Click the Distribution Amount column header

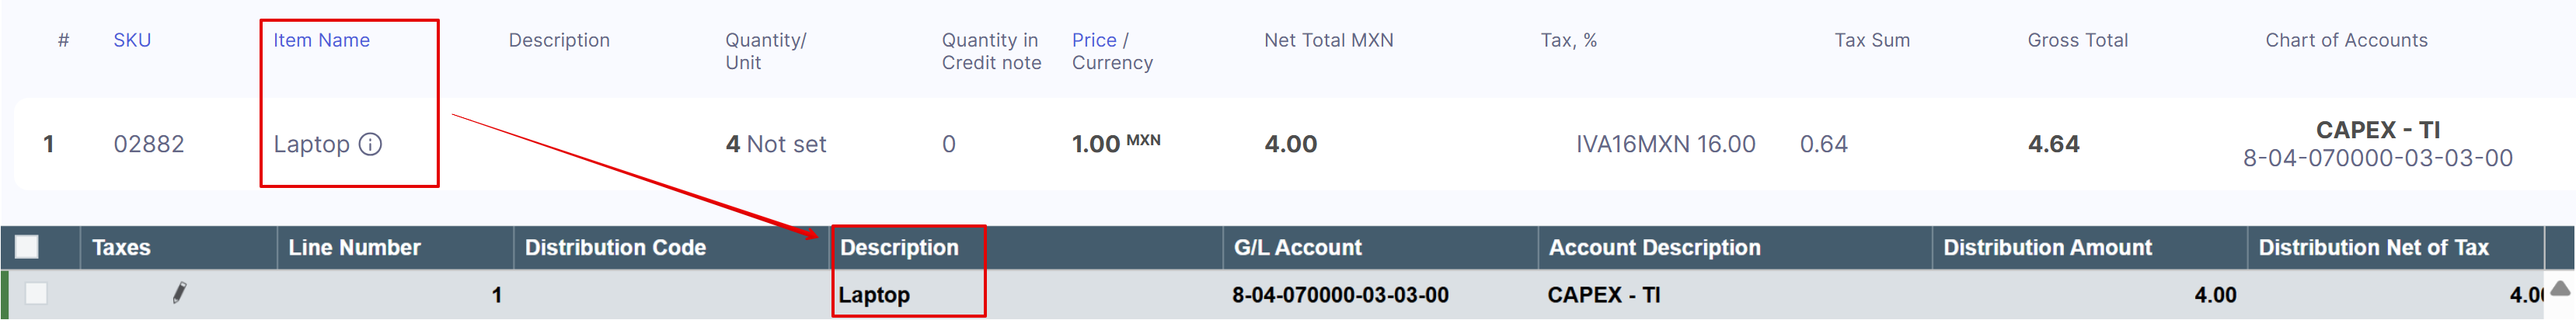click(x=2047, y=247)
